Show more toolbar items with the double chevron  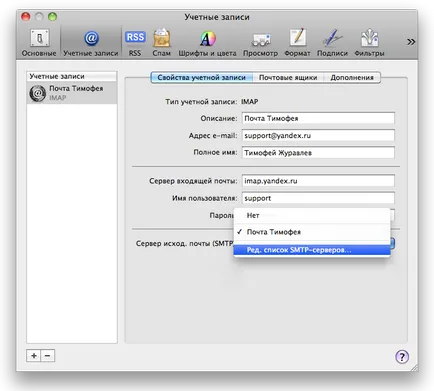point(411,42)
